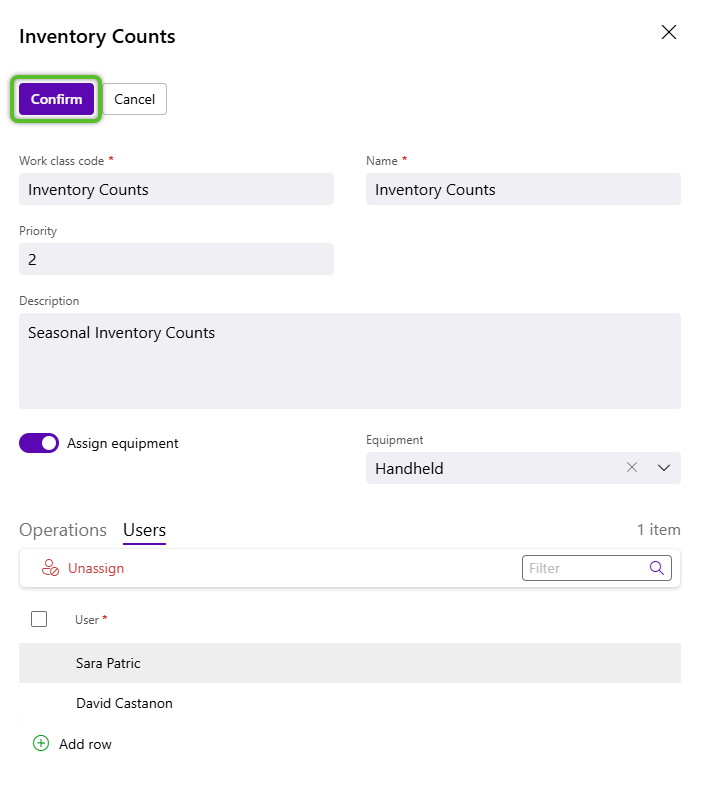This screenshot has width=703, height=786.
Task: Focus the Work class code field
Action: click(177, 189)
